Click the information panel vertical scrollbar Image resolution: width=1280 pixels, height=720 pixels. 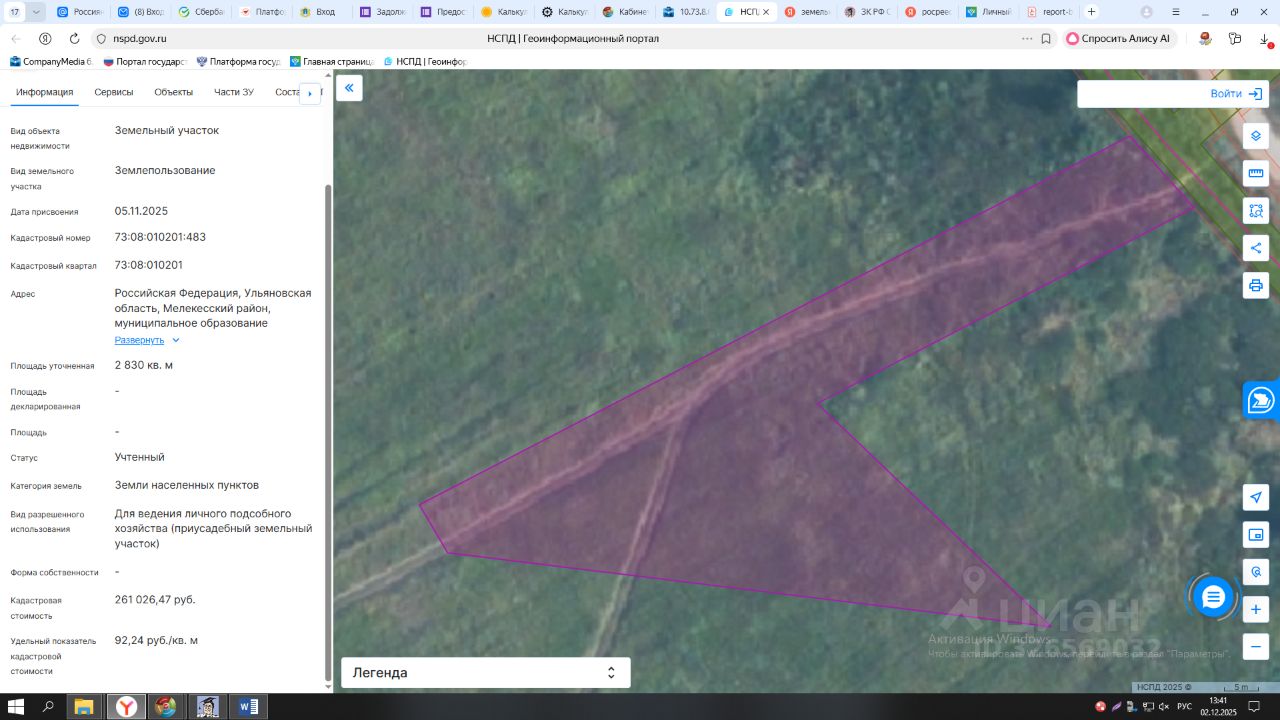328,431
